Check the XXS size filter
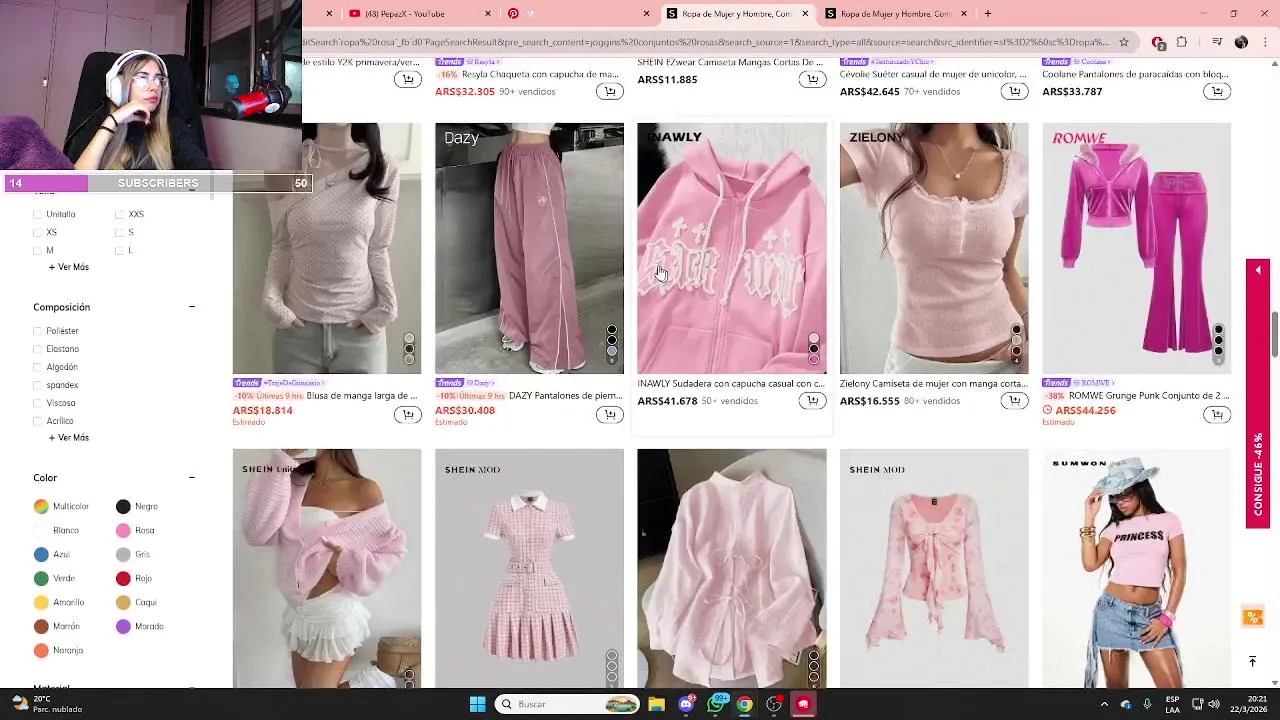The image size is (1280, 720). pos(119,214)
